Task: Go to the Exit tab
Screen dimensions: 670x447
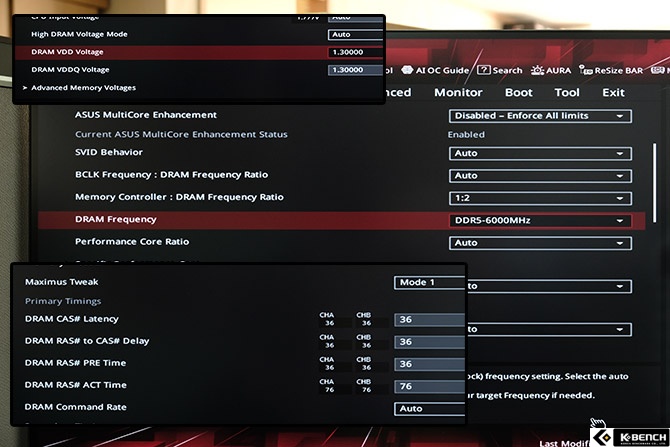Action: 613,92
